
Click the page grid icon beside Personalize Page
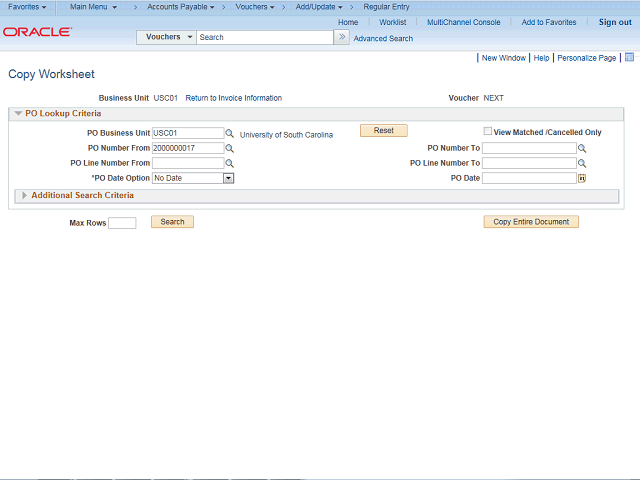point(629,57)
